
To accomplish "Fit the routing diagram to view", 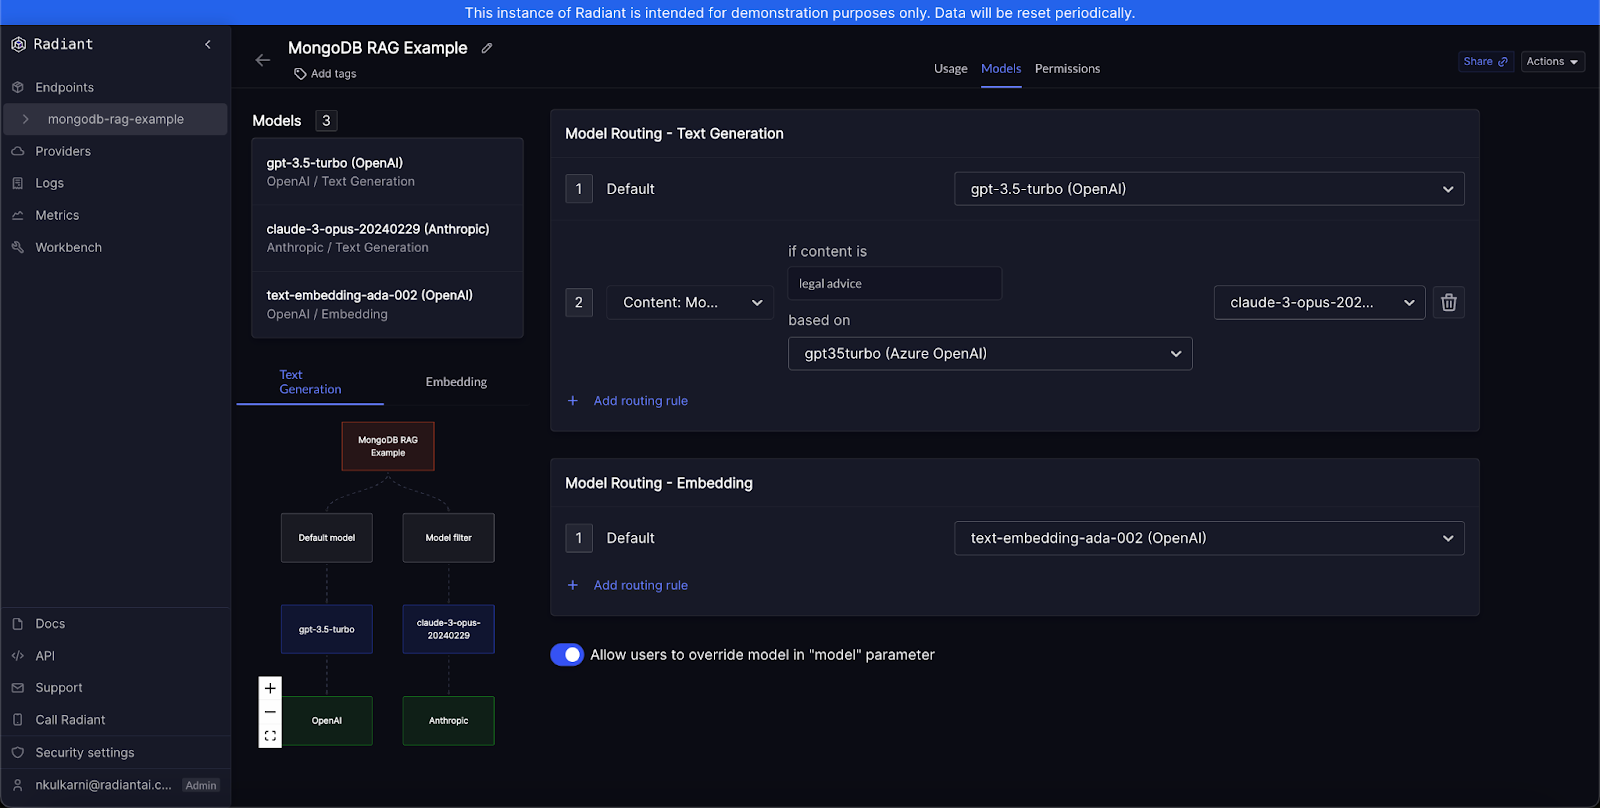I will pos(270,736).
